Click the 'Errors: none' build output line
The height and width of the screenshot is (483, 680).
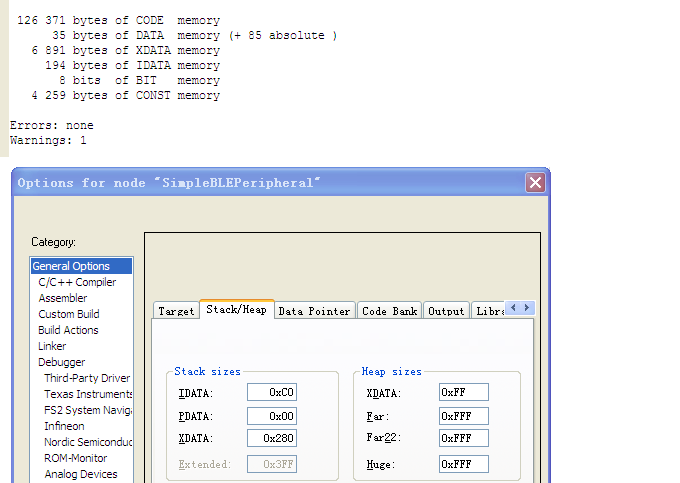(52, 125)
